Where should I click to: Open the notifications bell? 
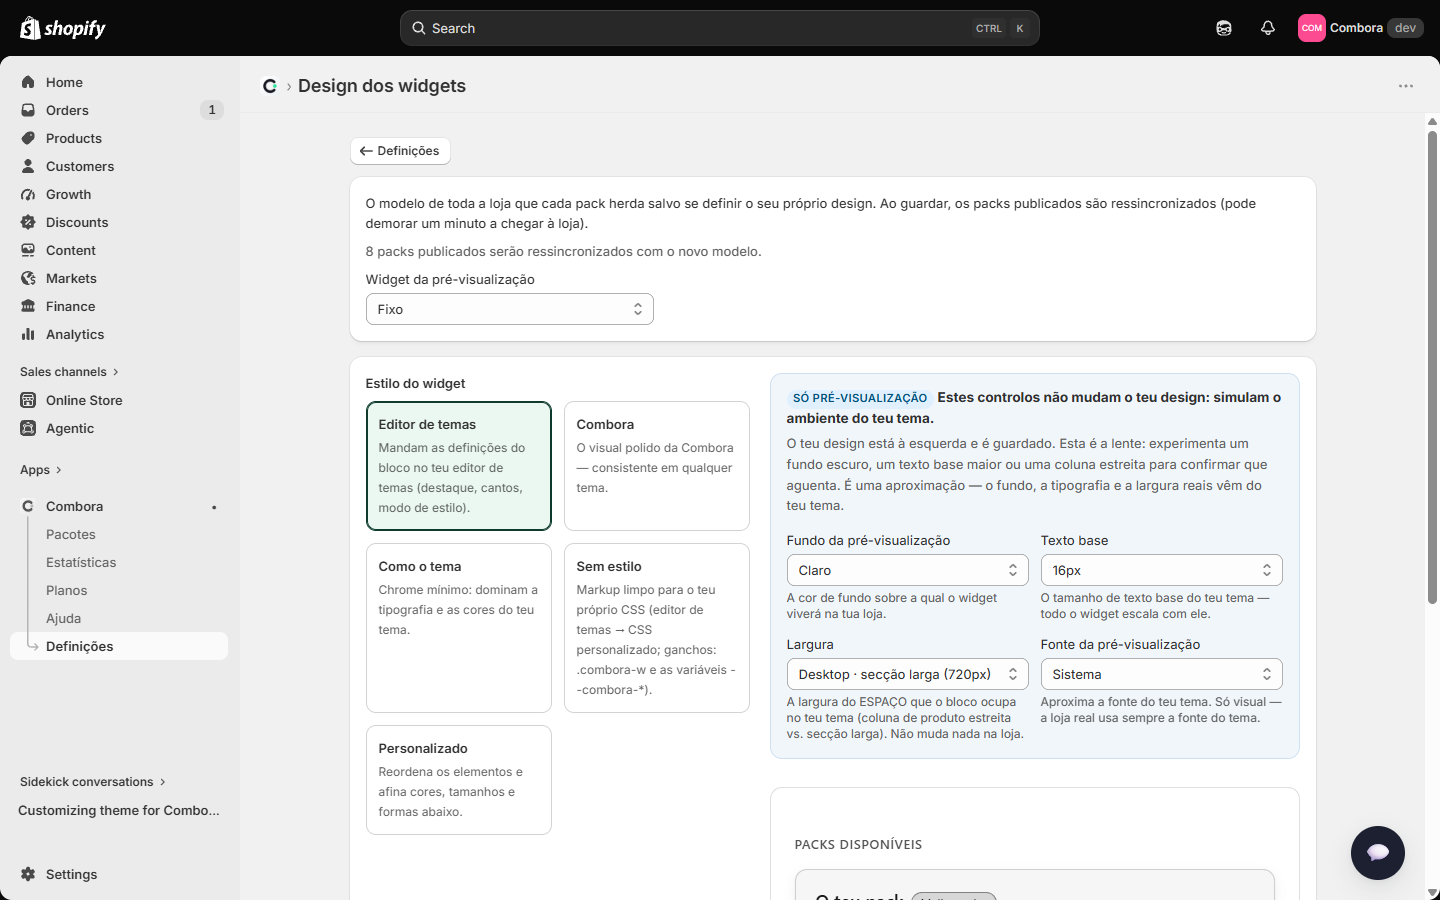pos(1268,28)
